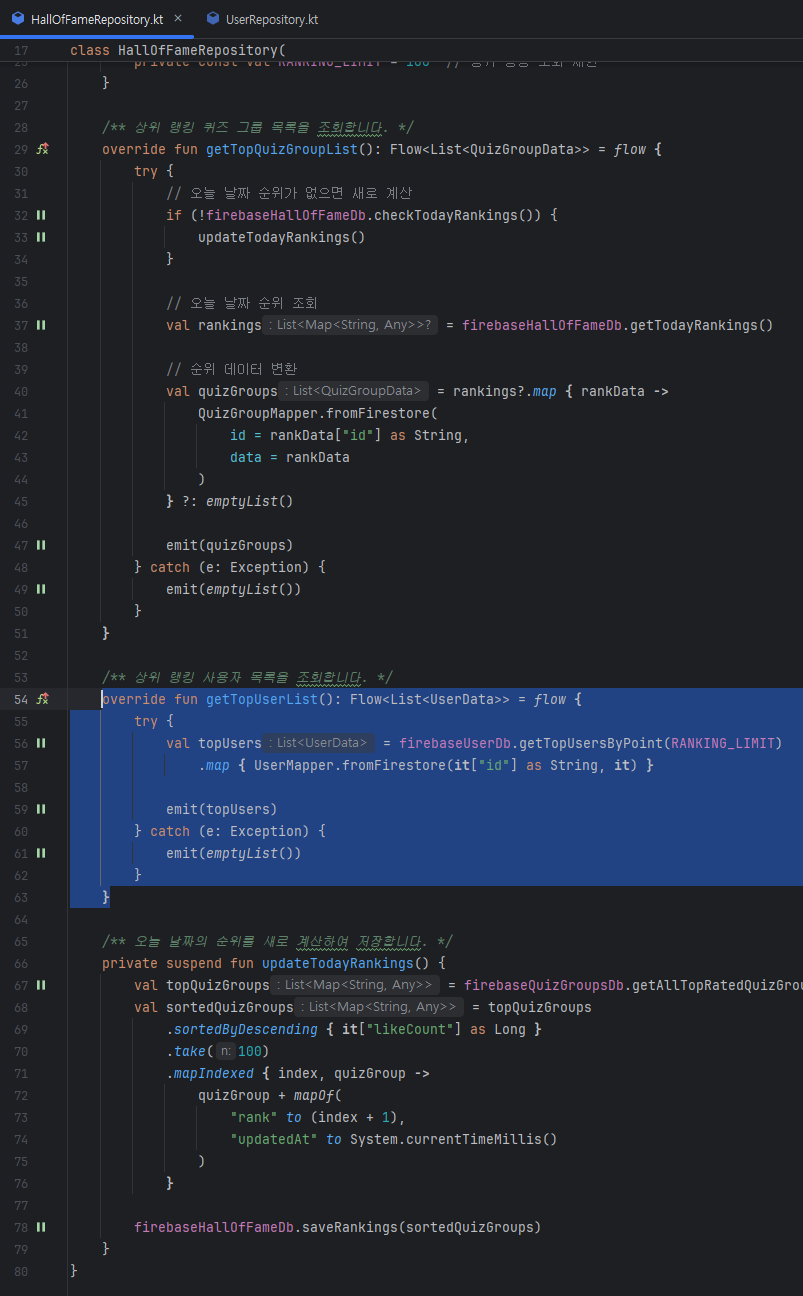Click the Kotlin file icon on HallOfFameRepository.kt tab
This screenshot has width=803, height=1296.
(18, 19)
